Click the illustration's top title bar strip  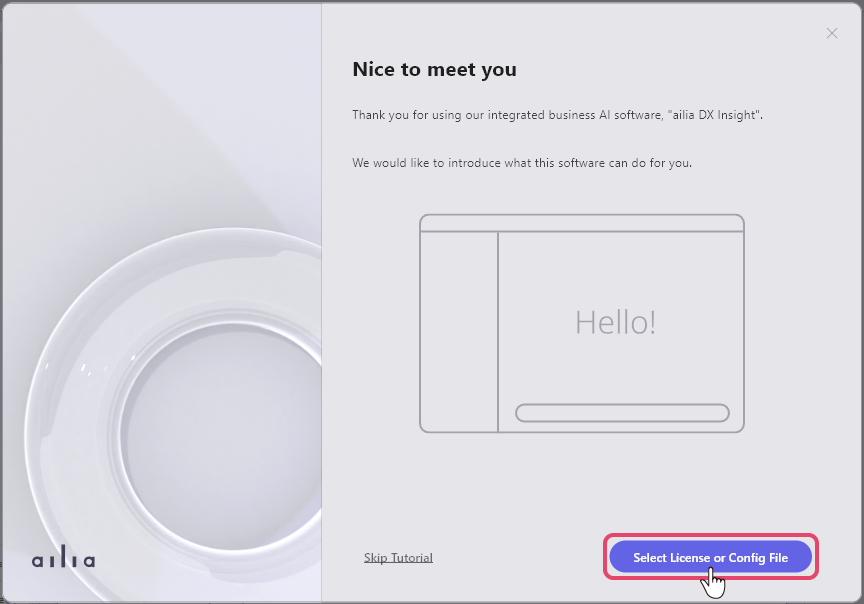[x=581, y=224]
